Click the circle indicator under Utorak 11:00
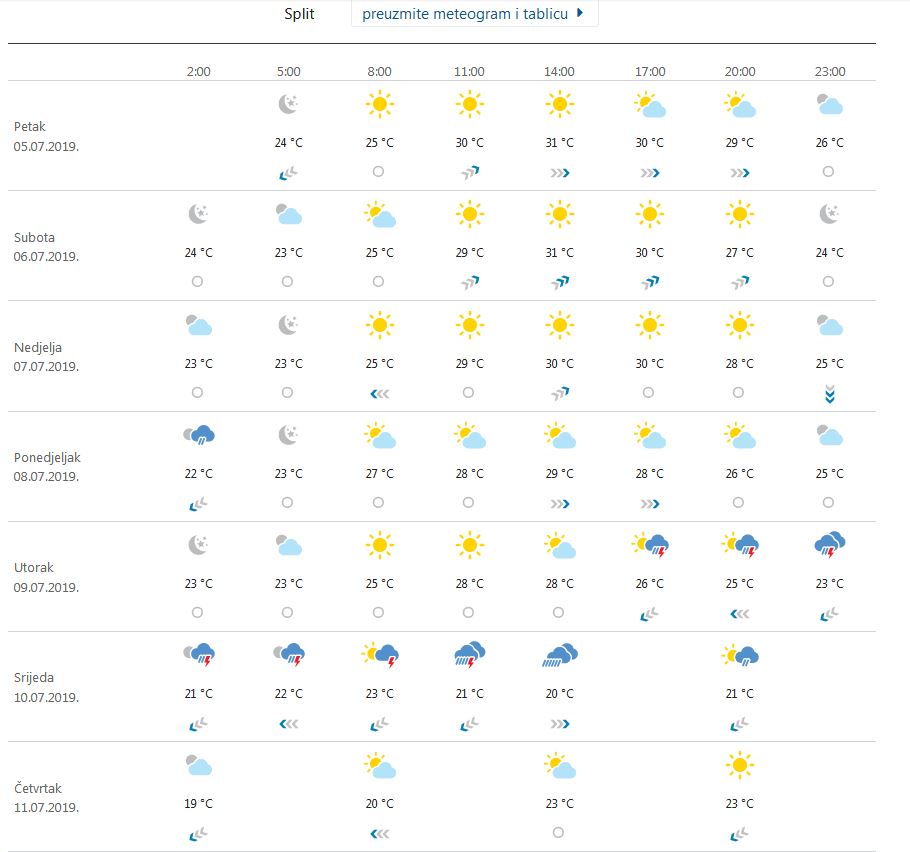910x852 pixels. pyautogui.click(x=468, y=611)
